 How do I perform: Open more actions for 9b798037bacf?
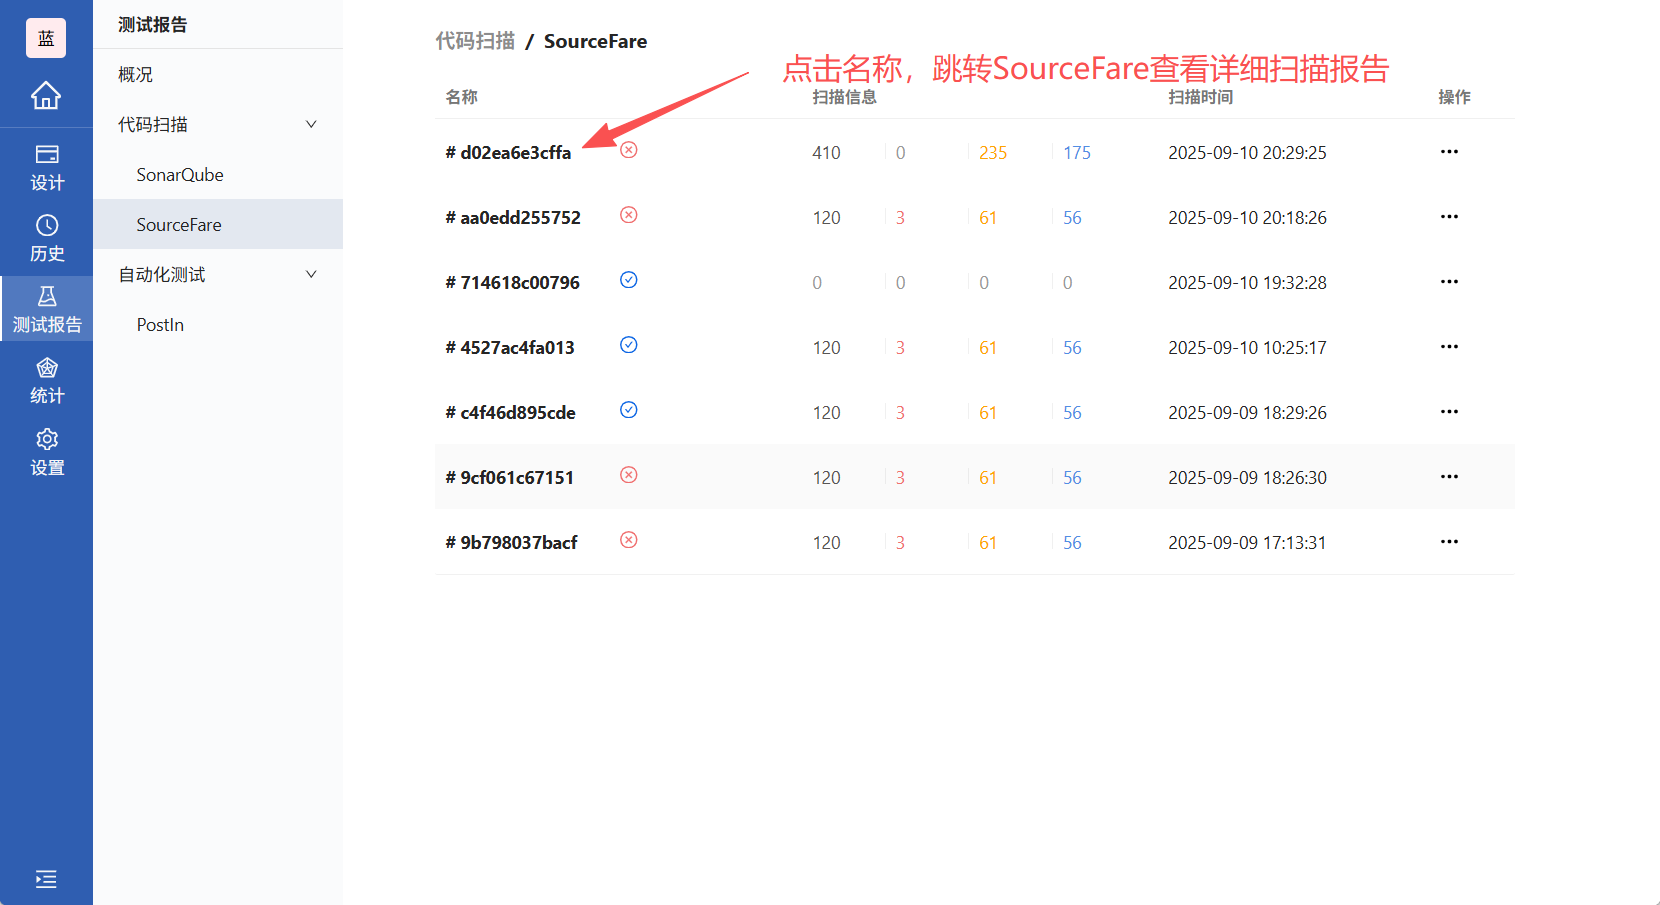tap(1449, 542)
